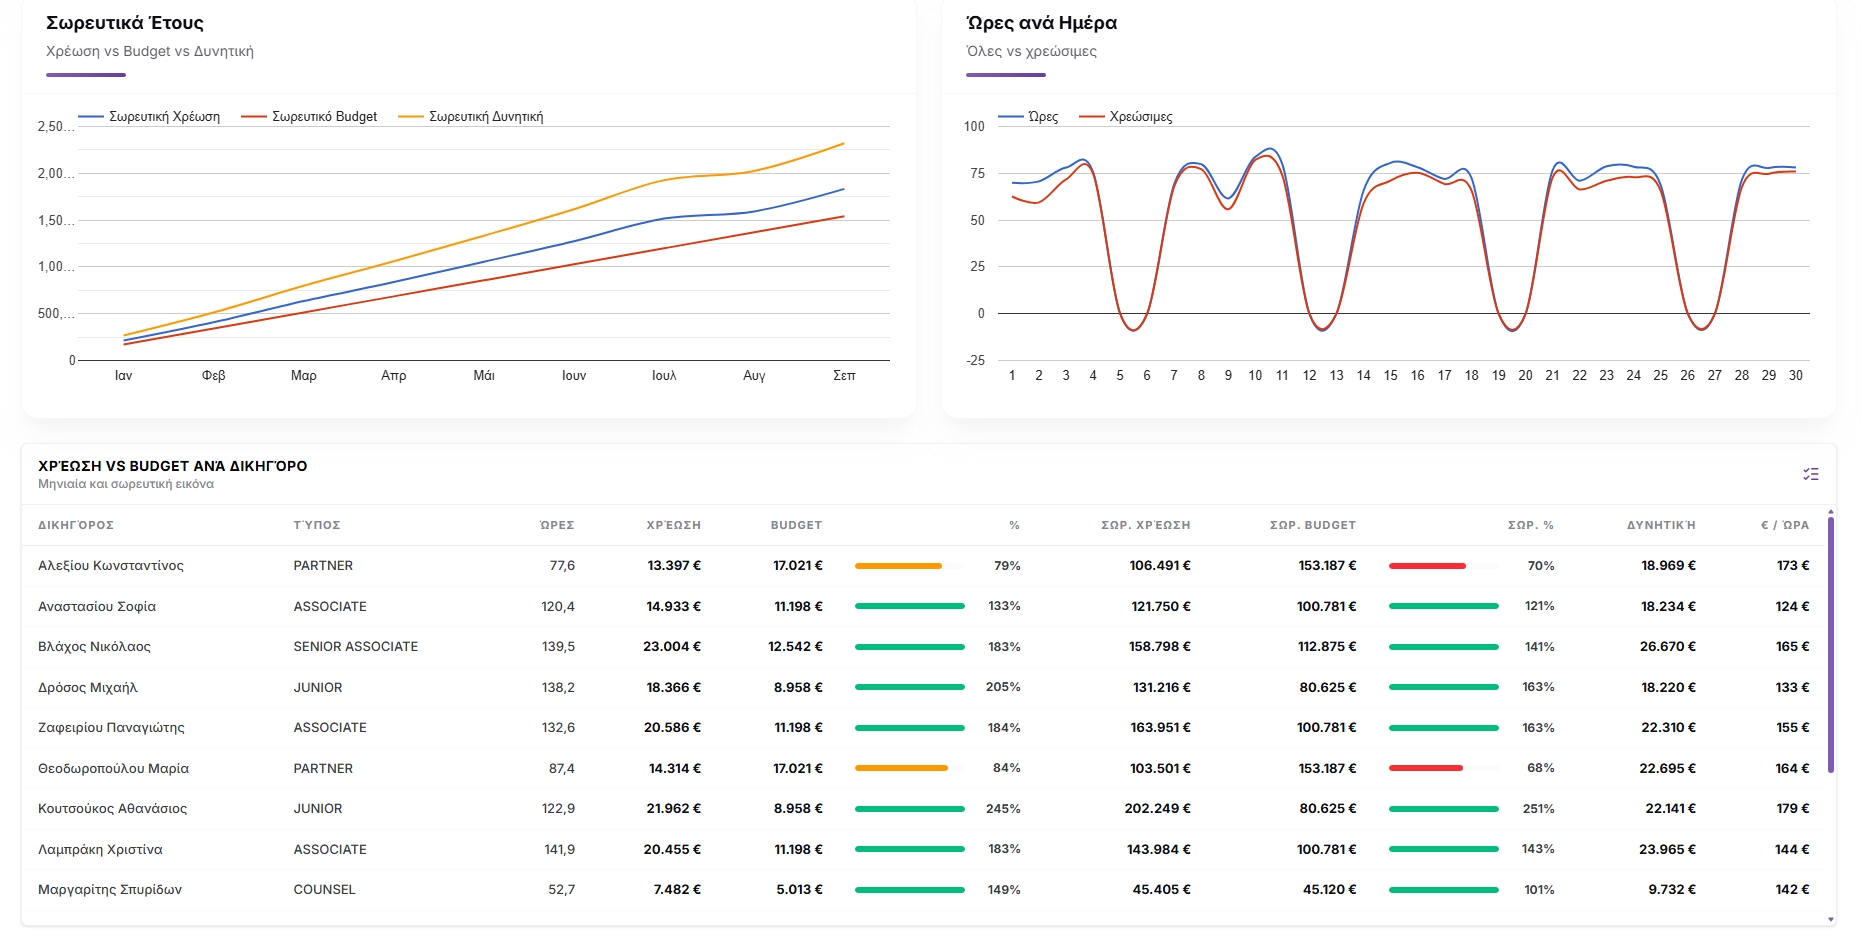Click the COUNSEL type cell
Viewport: 1862px width, 943px height.
324,890
